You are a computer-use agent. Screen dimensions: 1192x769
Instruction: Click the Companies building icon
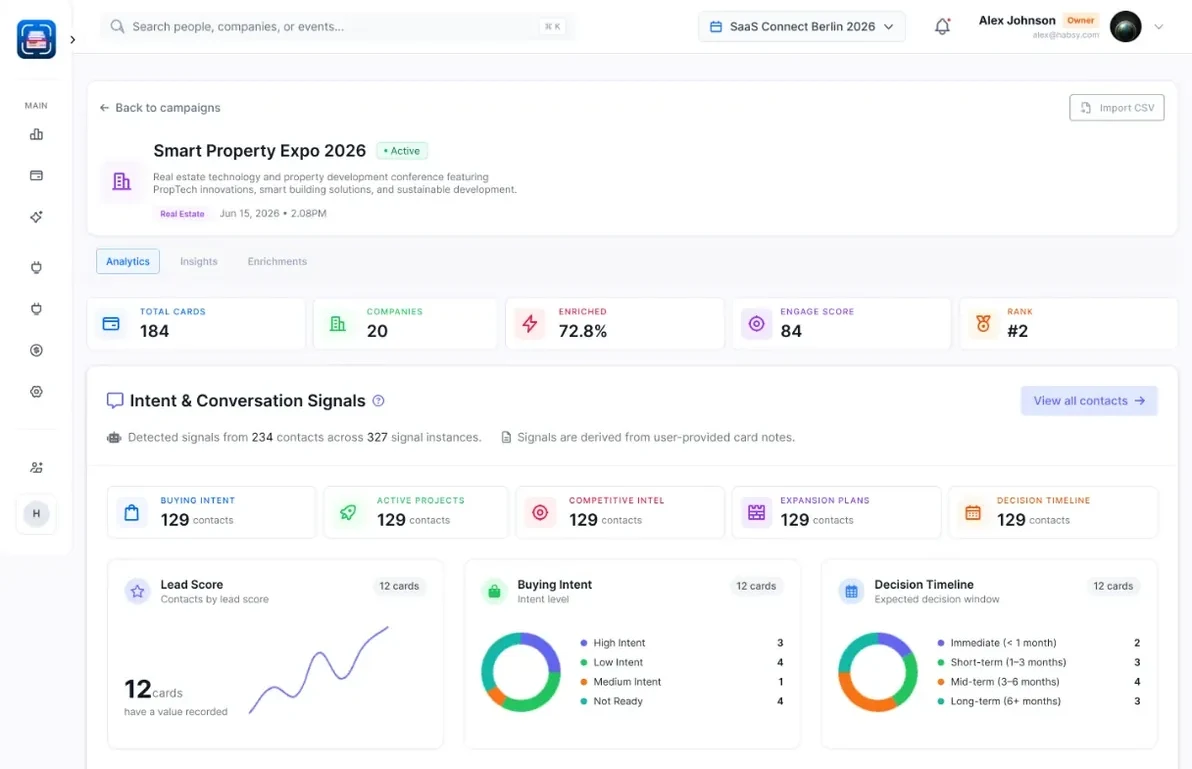point(338,324)
